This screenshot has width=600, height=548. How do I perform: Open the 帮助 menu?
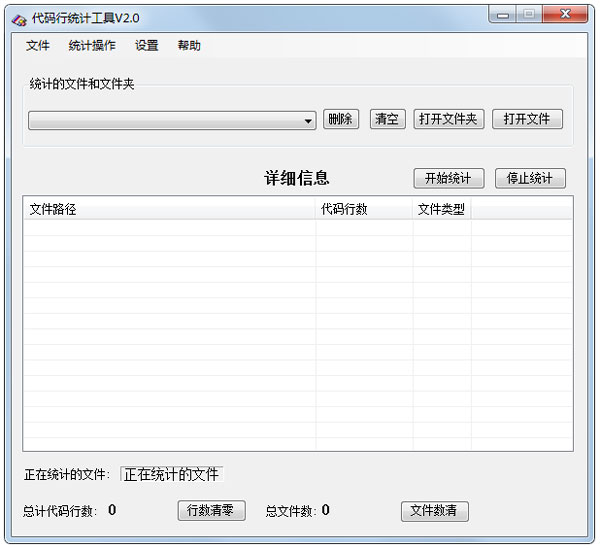tap(189, 46)
